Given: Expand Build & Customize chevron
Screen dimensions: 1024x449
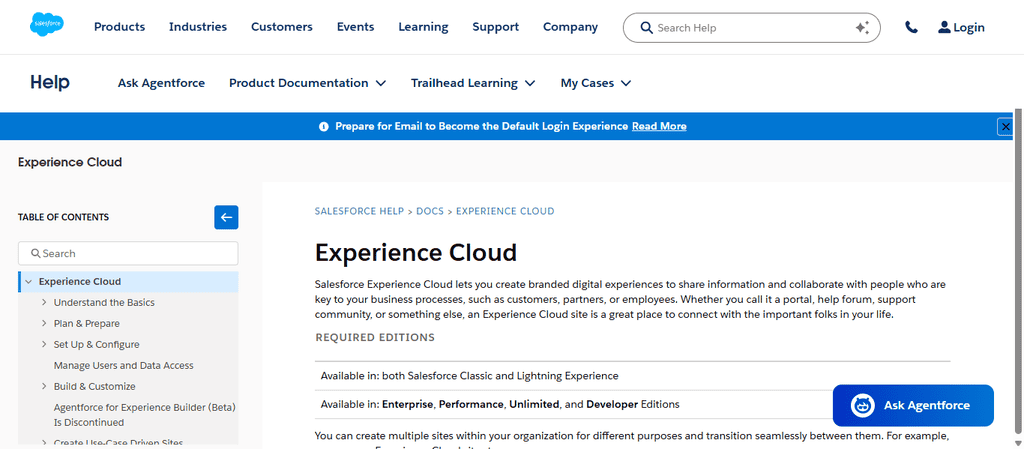Looking at the screenshot, I should (x=44, y=386).
